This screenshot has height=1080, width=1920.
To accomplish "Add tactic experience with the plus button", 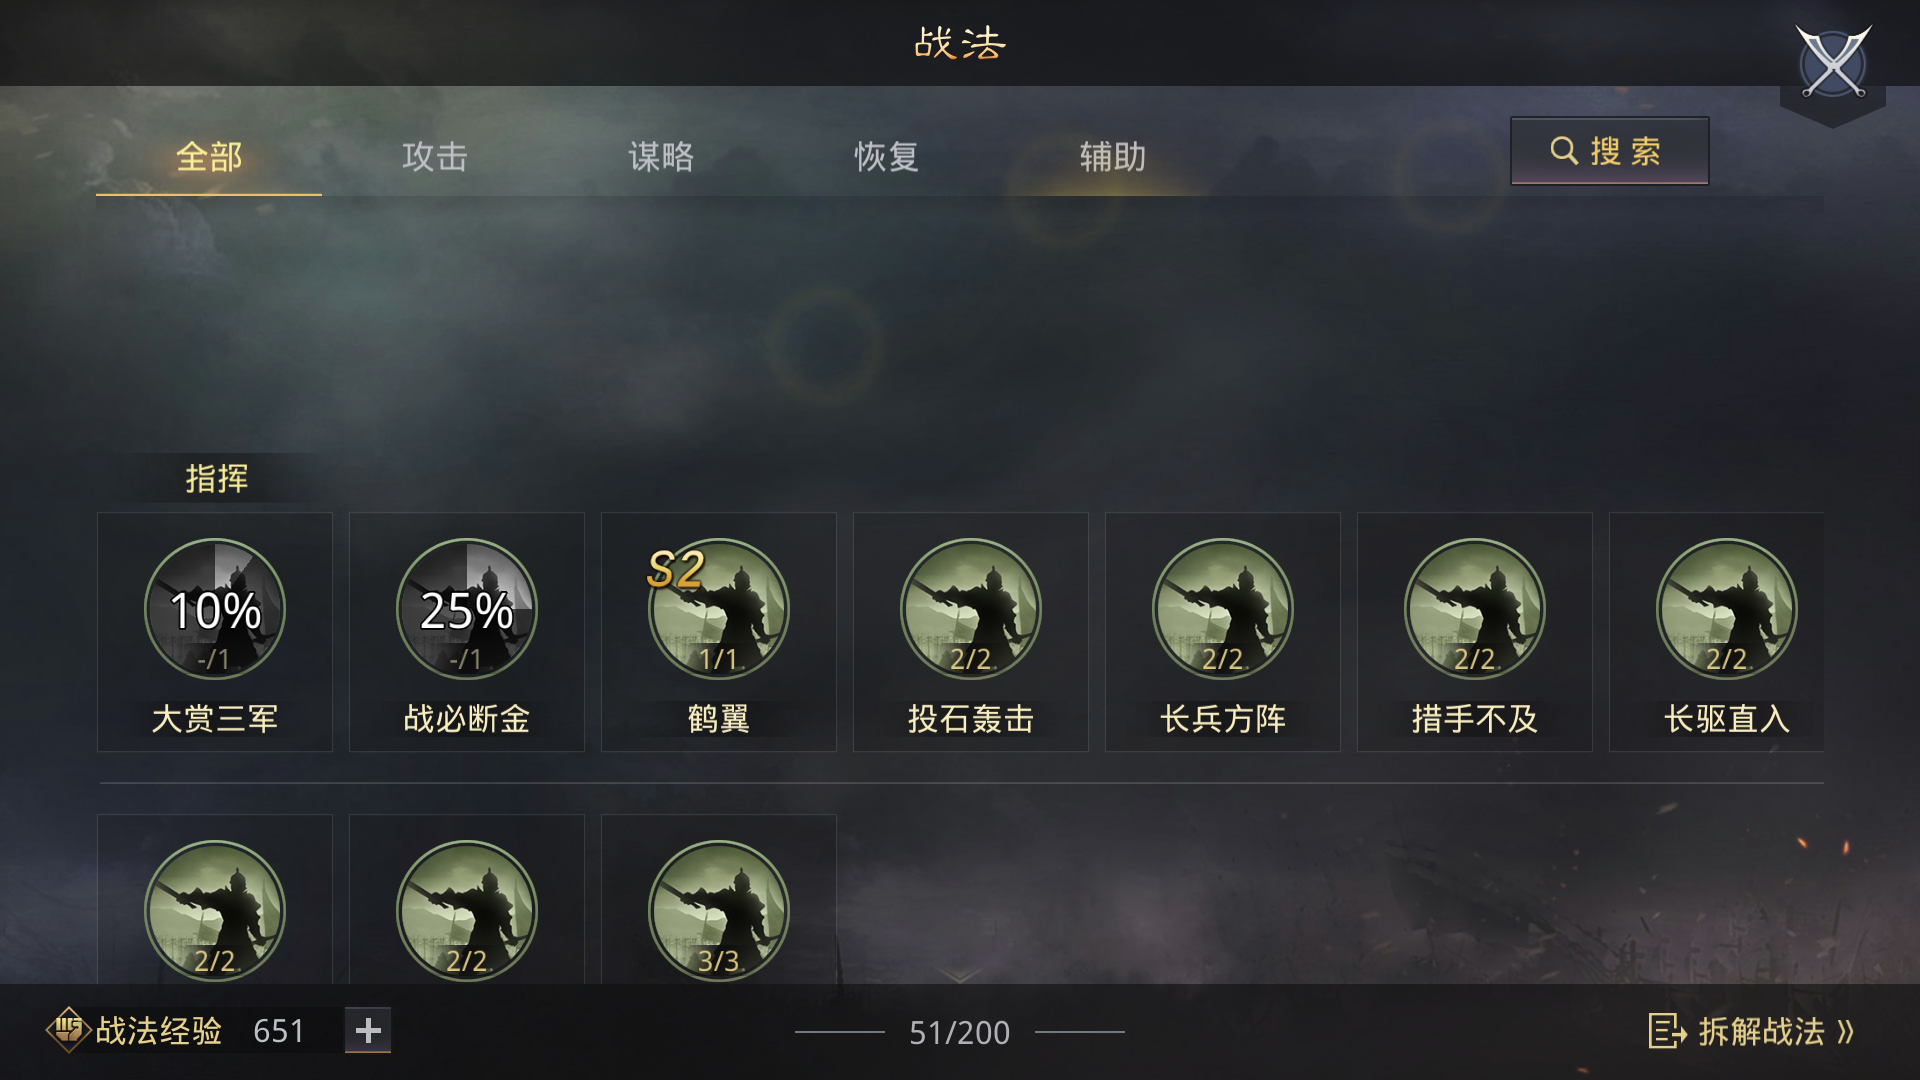I will click(368, 1030).
